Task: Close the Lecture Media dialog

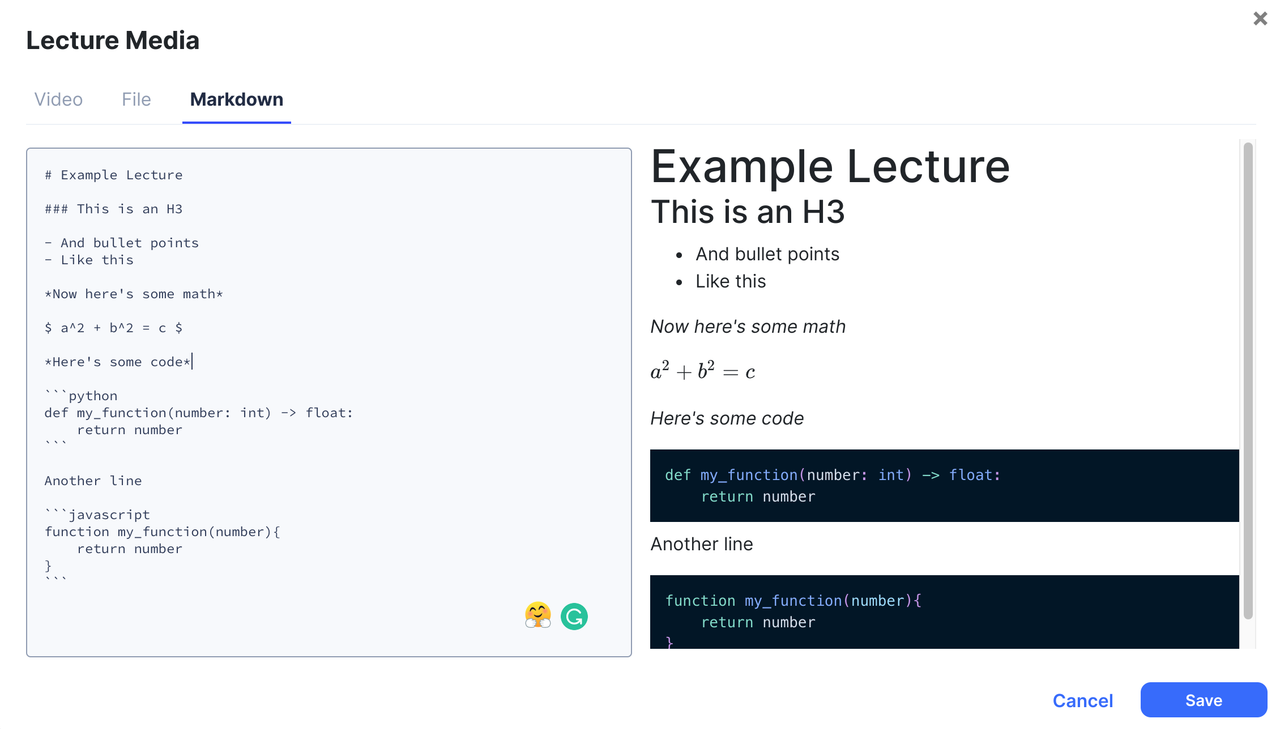Action: click(1260, 18)
